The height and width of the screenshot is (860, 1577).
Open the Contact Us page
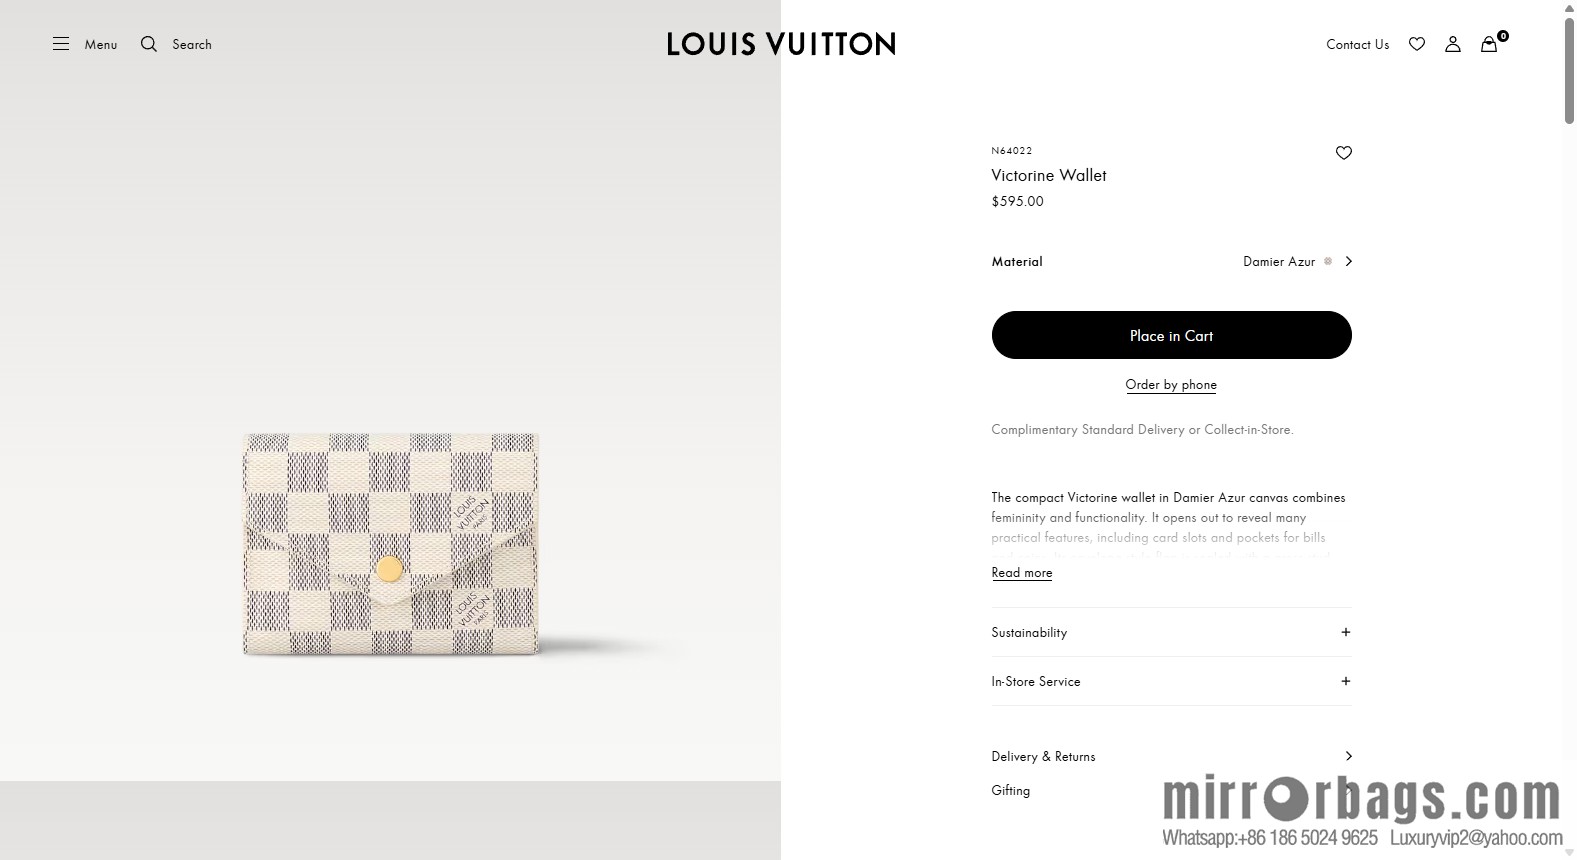(1357, 44)
